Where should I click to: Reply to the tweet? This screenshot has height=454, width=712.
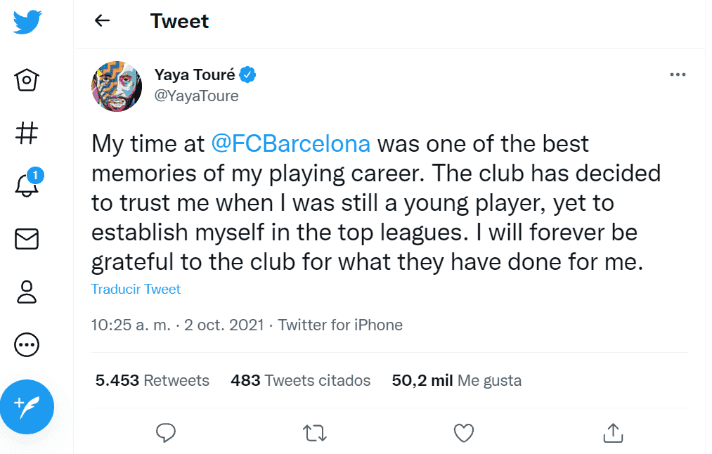click(167, 432)
